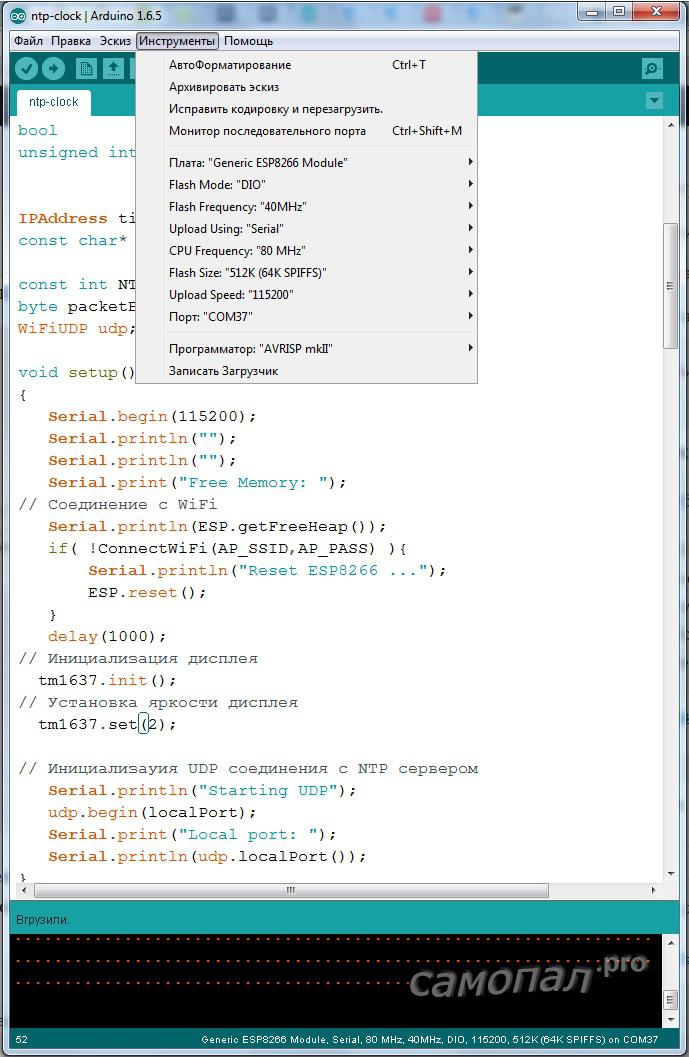Click the comment '// Соединение с WiFi'
Image resolution: width=689 pixels, height=1057 pixels.
click(117, 504)
